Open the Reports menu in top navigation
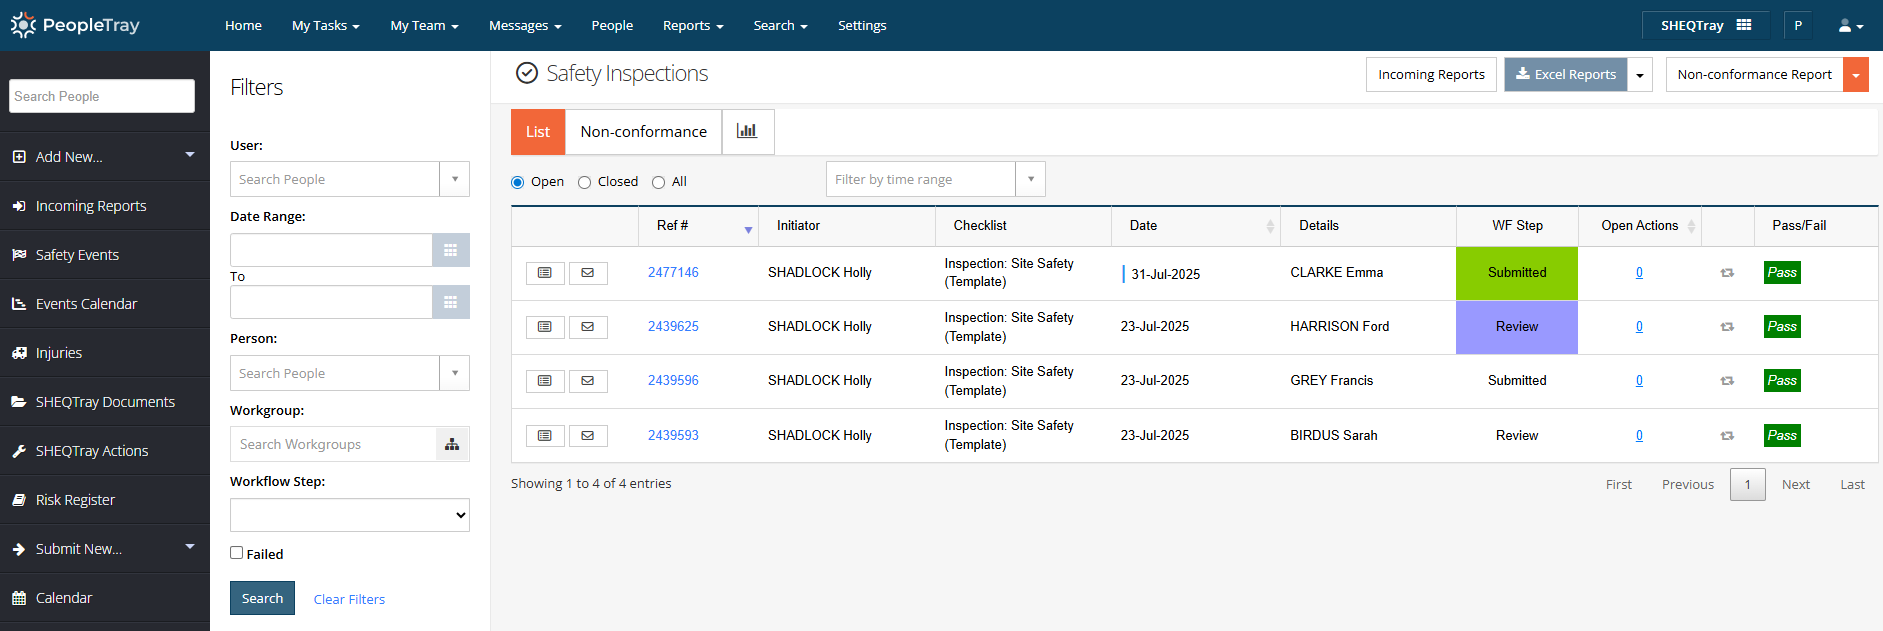 (692, 26)
